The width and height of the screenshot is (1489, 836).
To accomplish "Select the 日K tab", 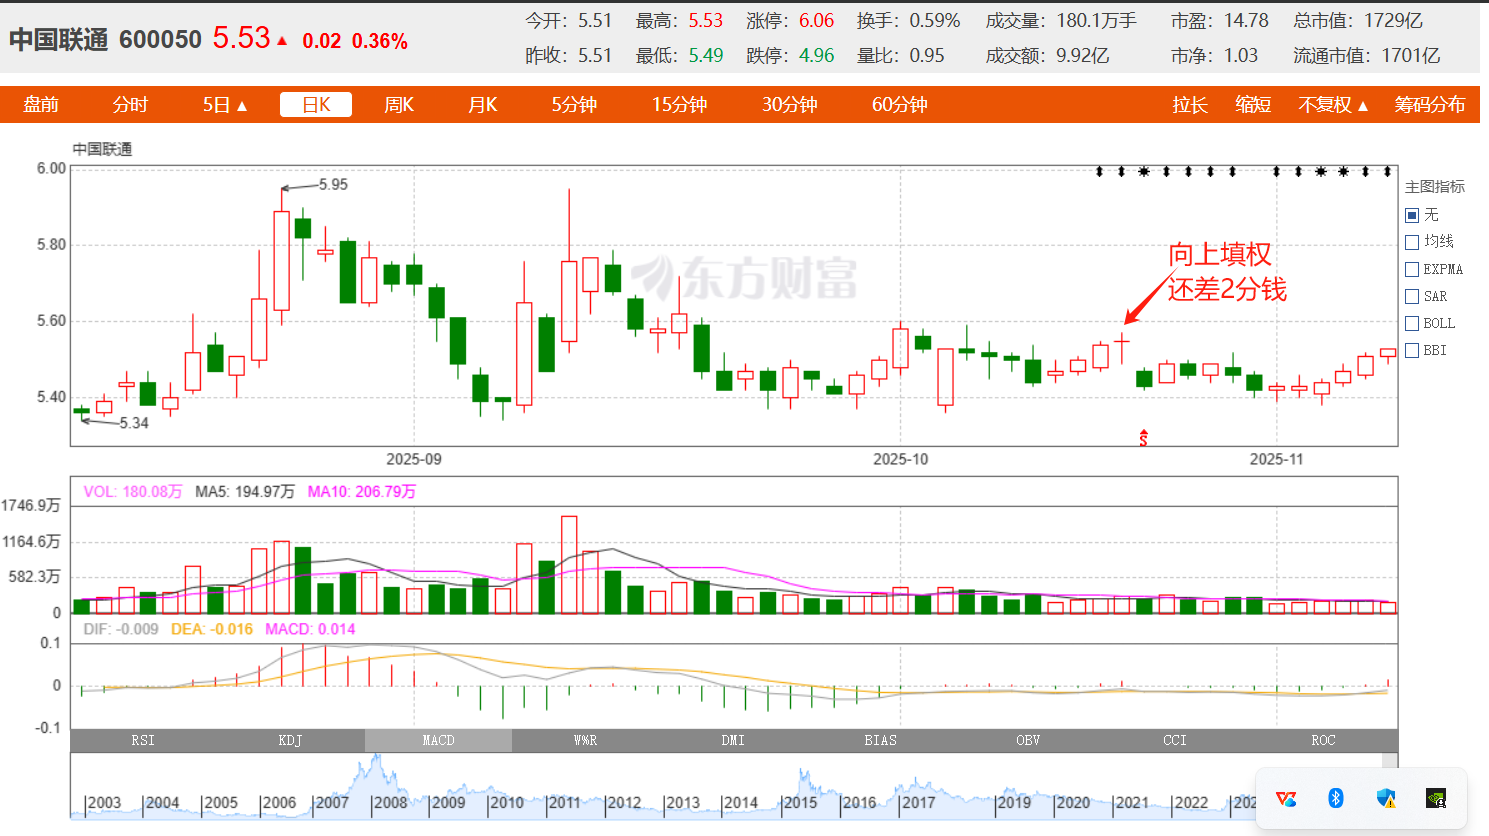I will pos(316,105).
